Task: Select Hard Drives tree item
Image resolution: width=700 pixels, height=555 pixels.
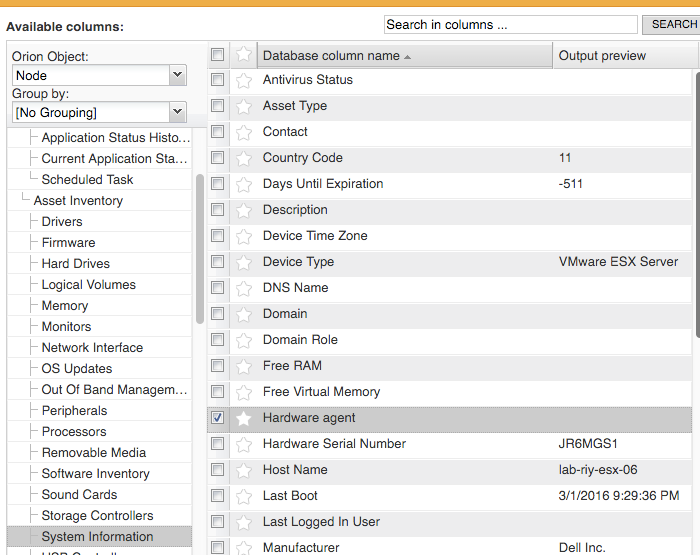Action: [75, 263]
